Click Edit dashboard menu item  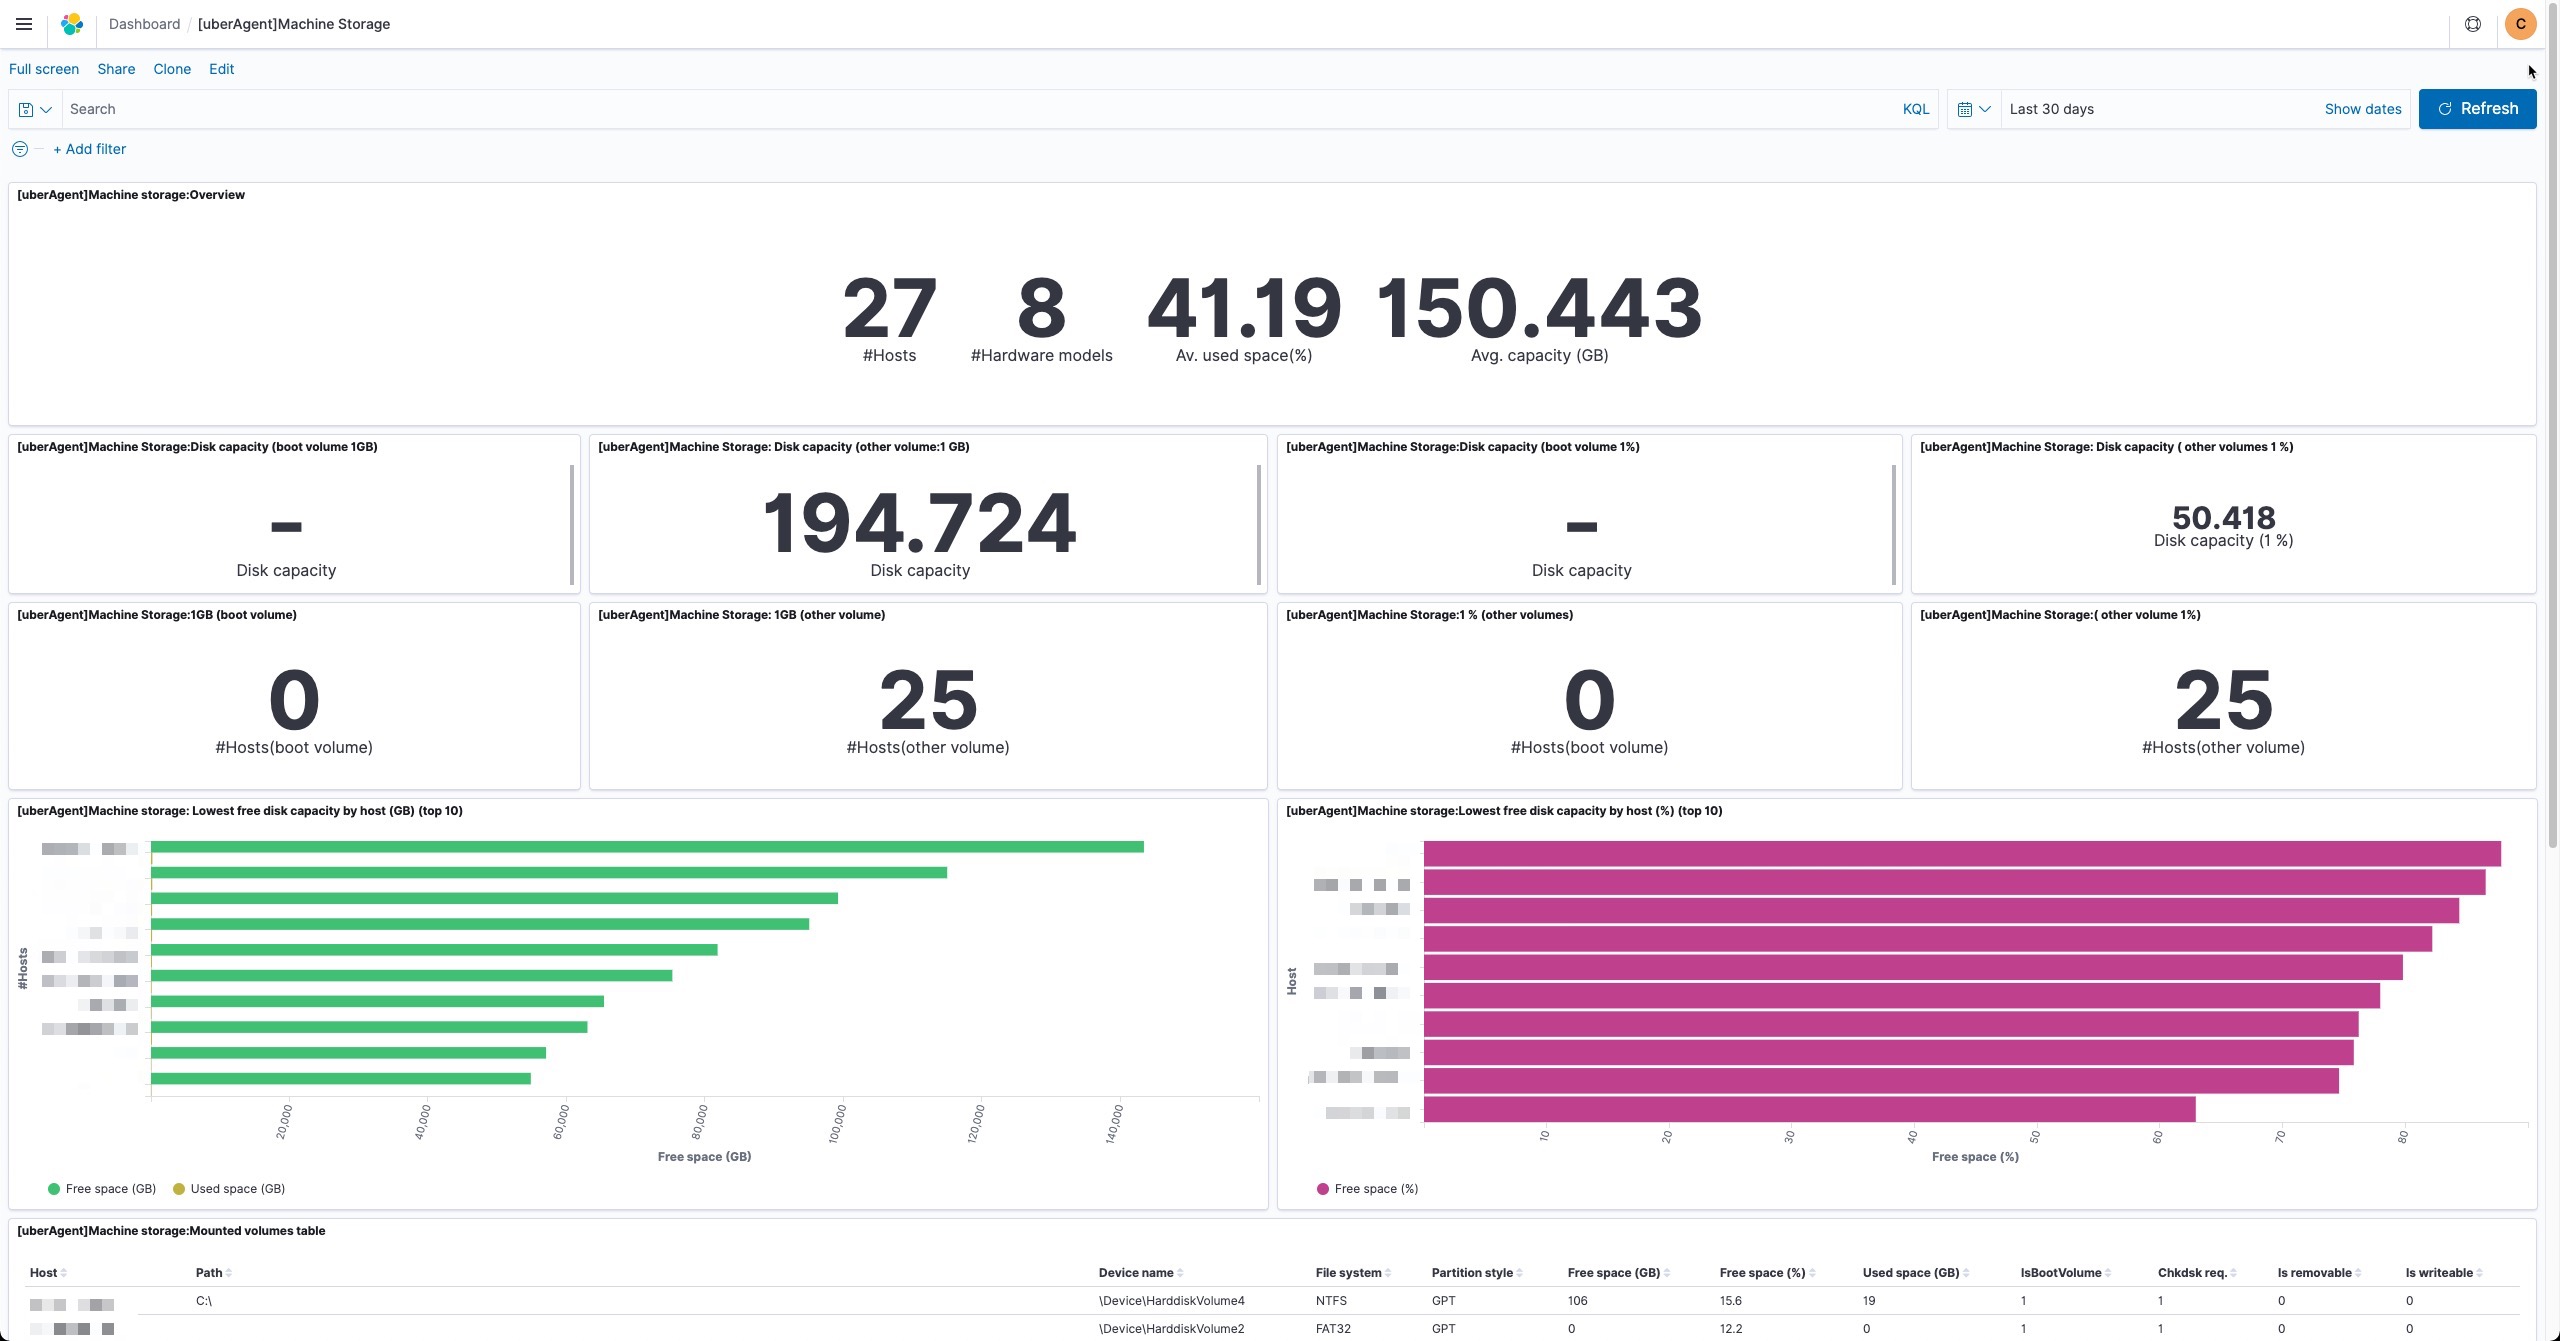[221, 69]
